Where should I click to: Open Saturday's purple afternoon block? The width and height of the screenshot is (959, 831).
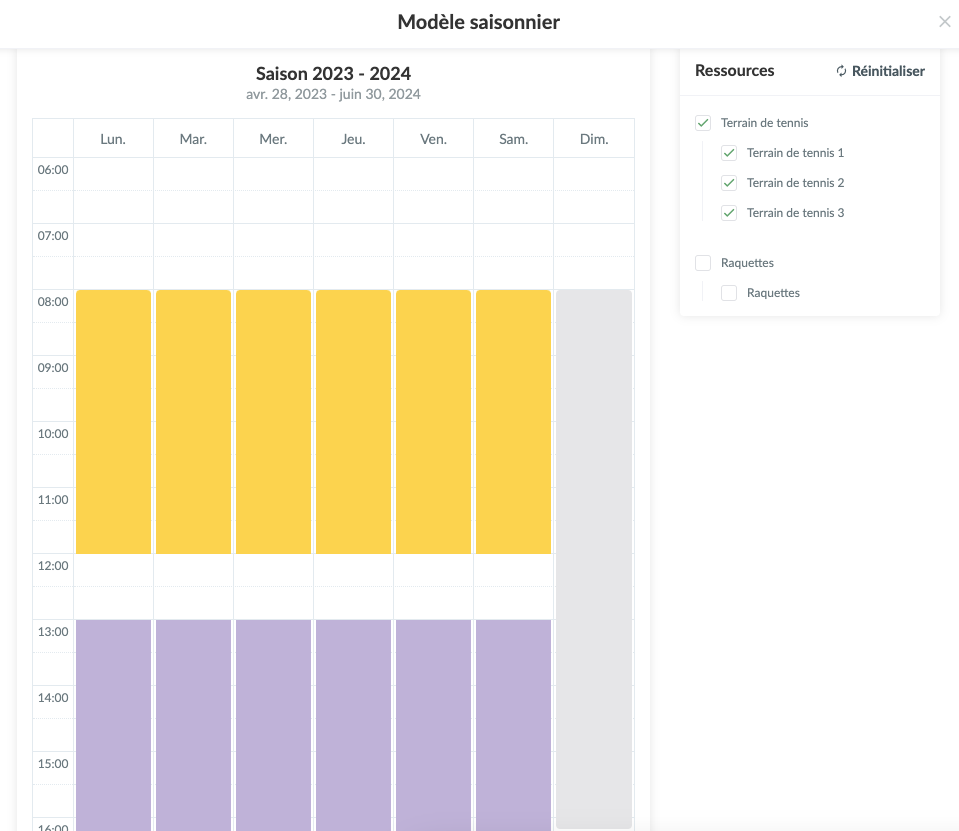[x=514, y=725]
